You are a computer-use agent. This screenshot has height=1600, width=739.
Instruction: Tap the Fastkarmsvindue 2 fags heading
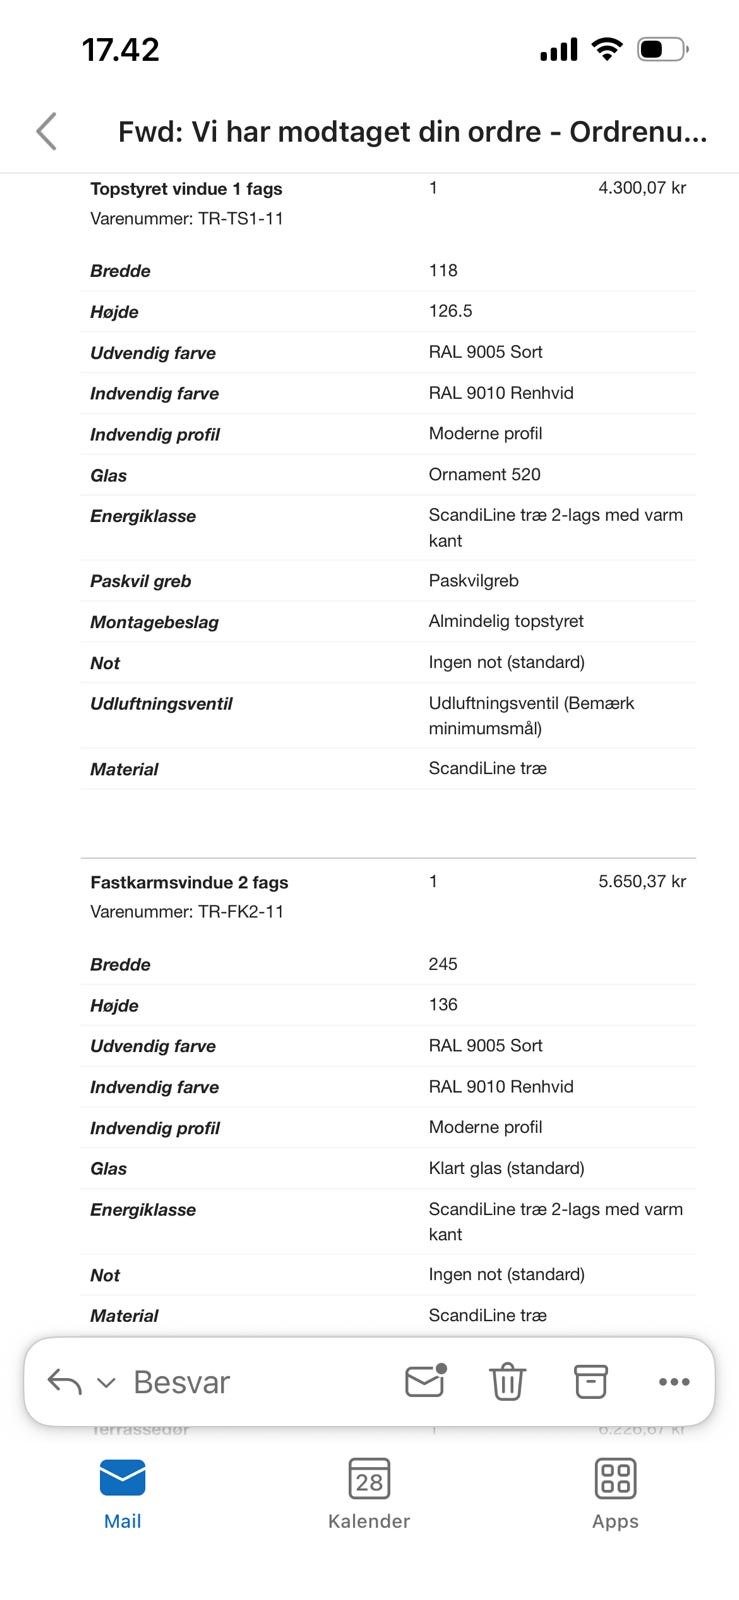[189, 882]
